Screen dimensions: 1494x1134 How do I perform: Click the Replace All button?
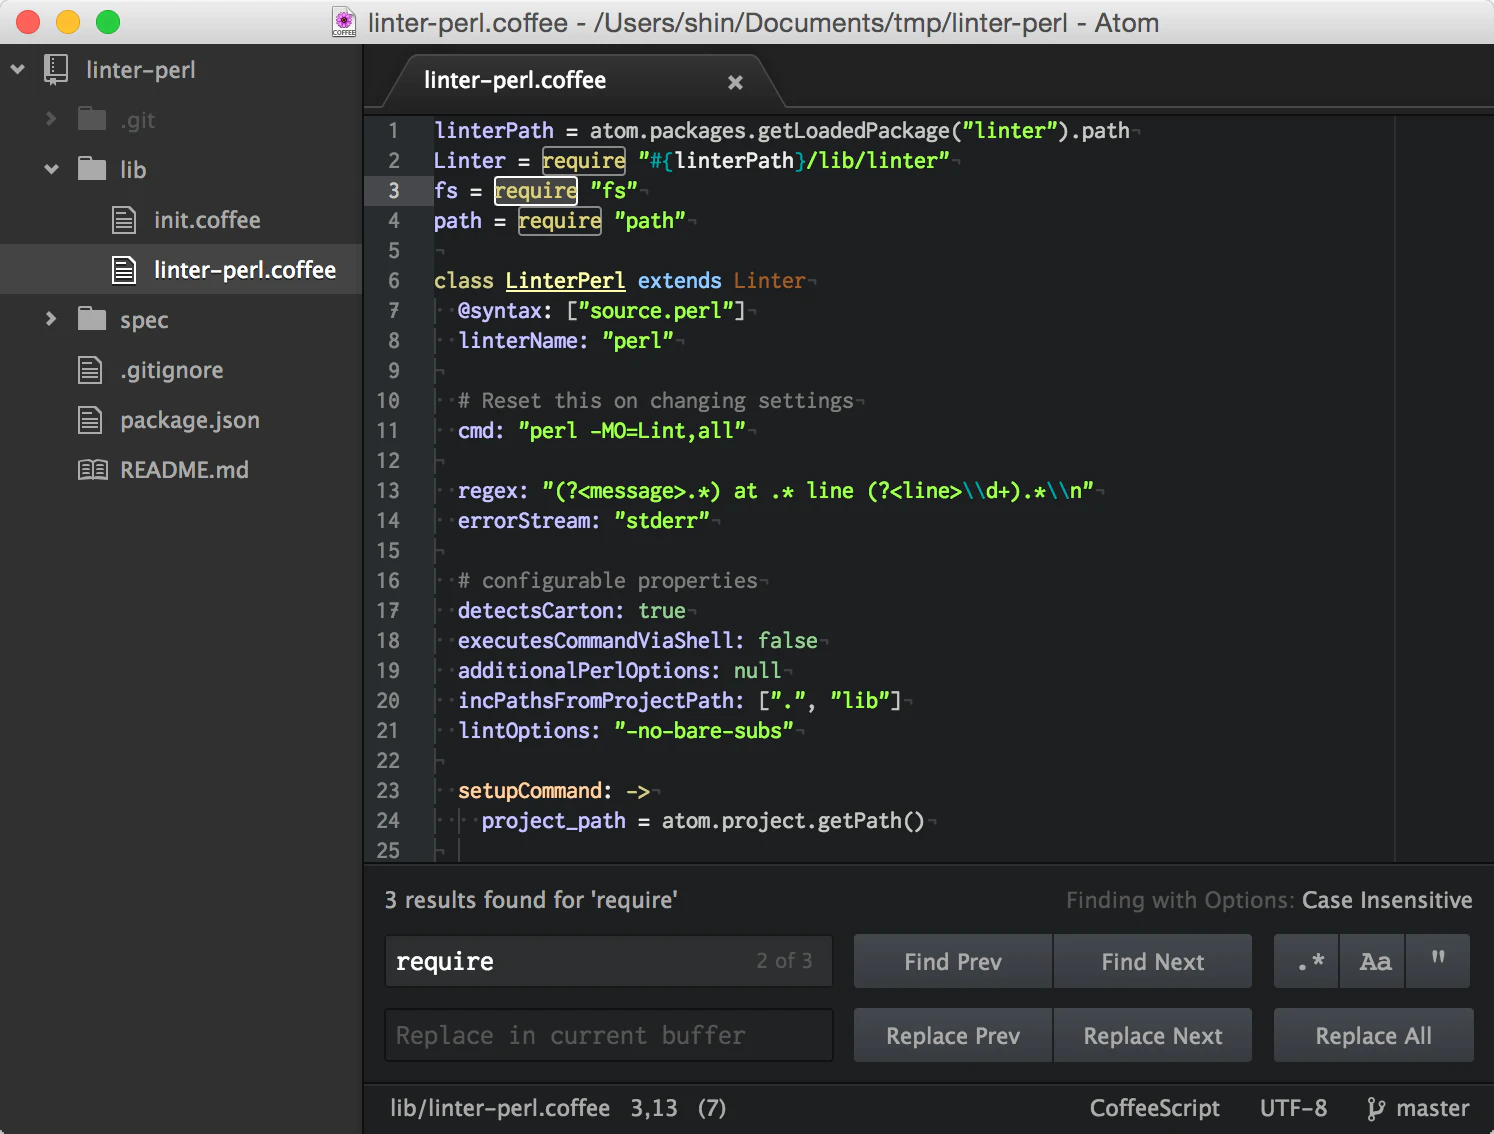pyautogui.click(x=1373, y=1035)
